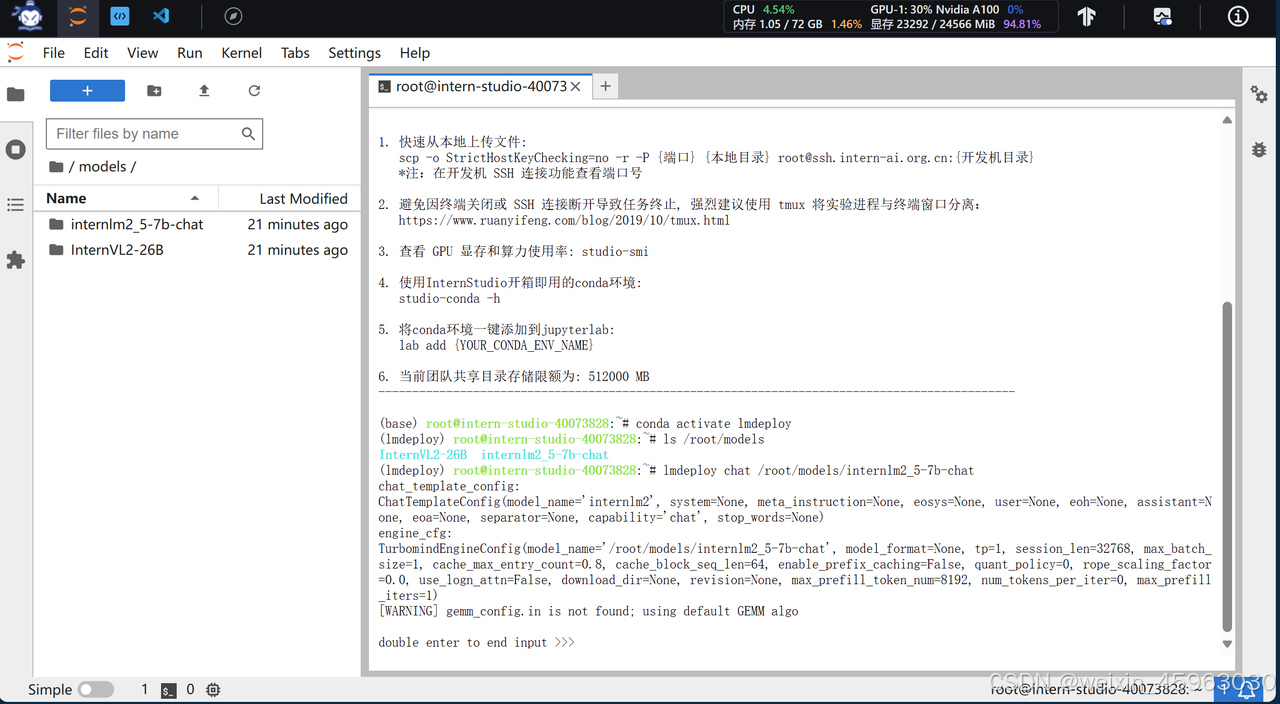
Task: Close the root@intern-studio terminal tab
Action: [576, 87]
